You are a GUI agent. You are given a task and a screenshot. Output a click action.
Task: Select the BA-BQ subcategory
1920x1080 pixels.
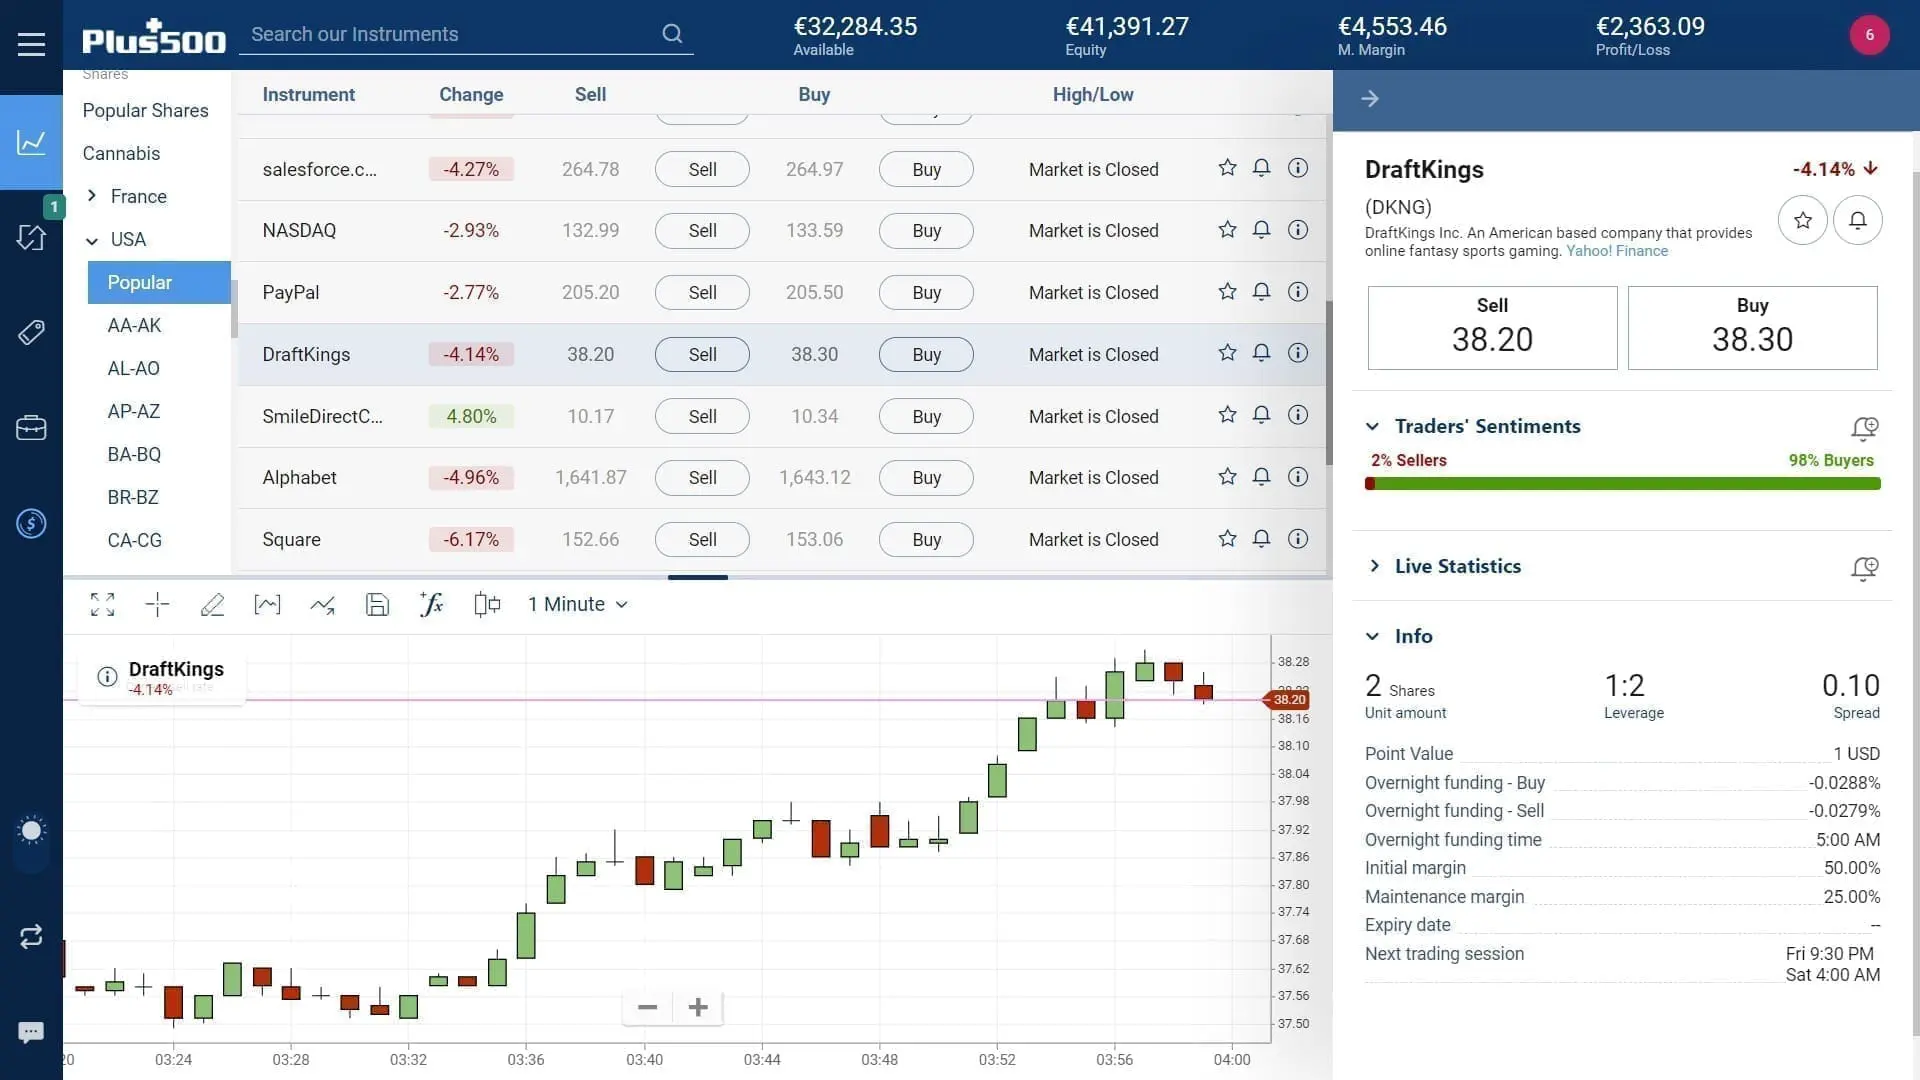click(134, 454)
